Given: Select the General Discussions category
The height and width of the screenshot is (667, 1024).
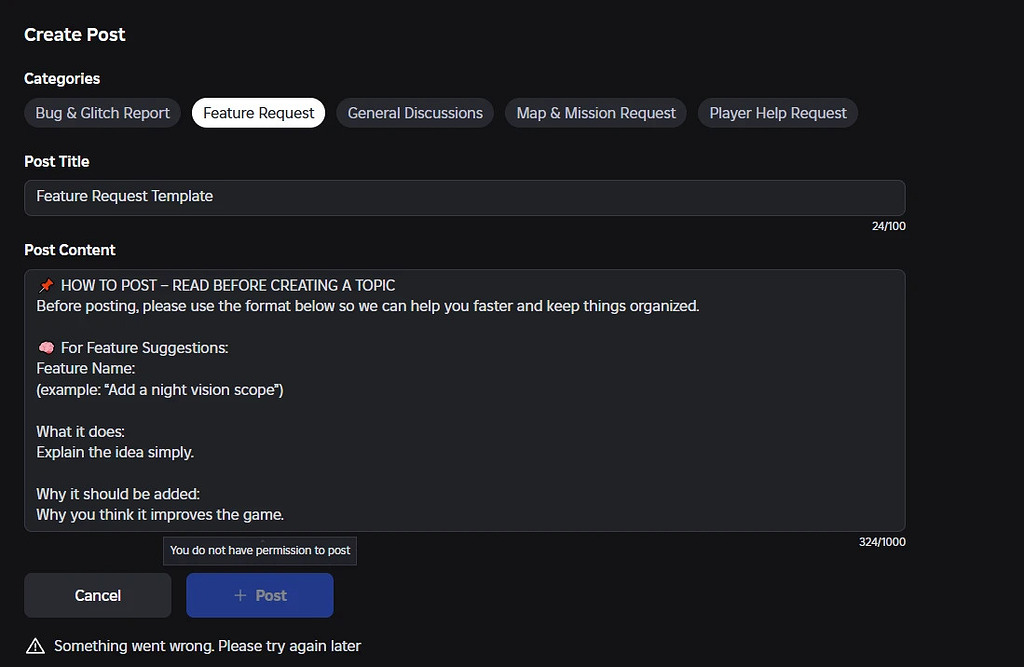Looking at the screenshot, I should click(x=414, y=113).
